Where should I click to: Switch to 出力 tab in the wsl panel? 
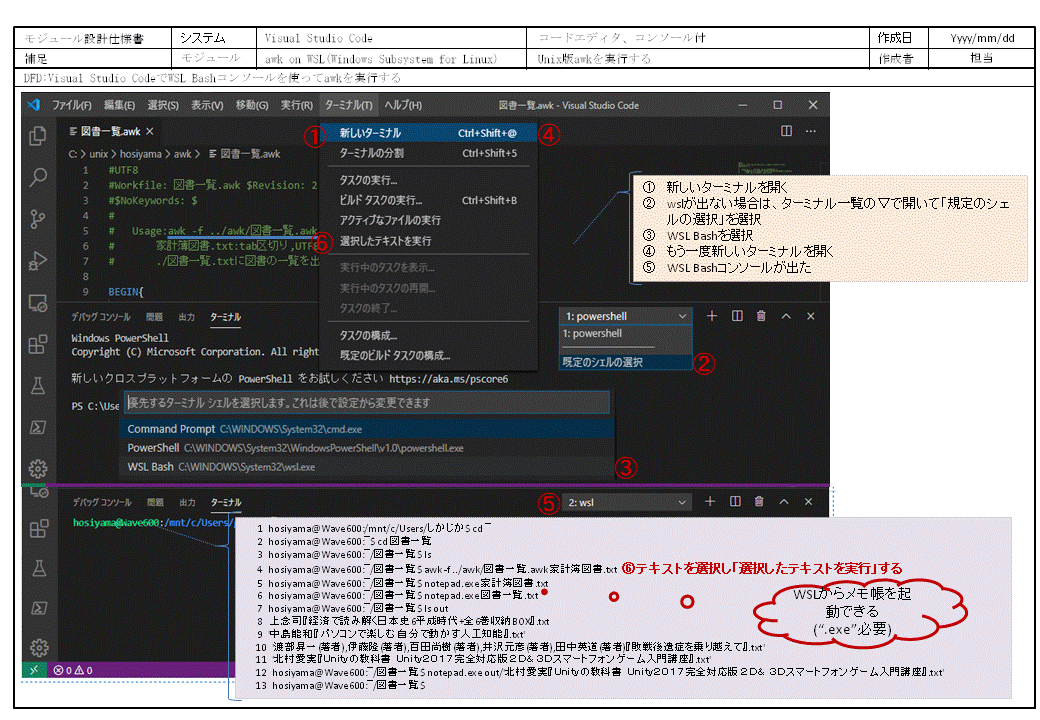[x=188, y=503]
